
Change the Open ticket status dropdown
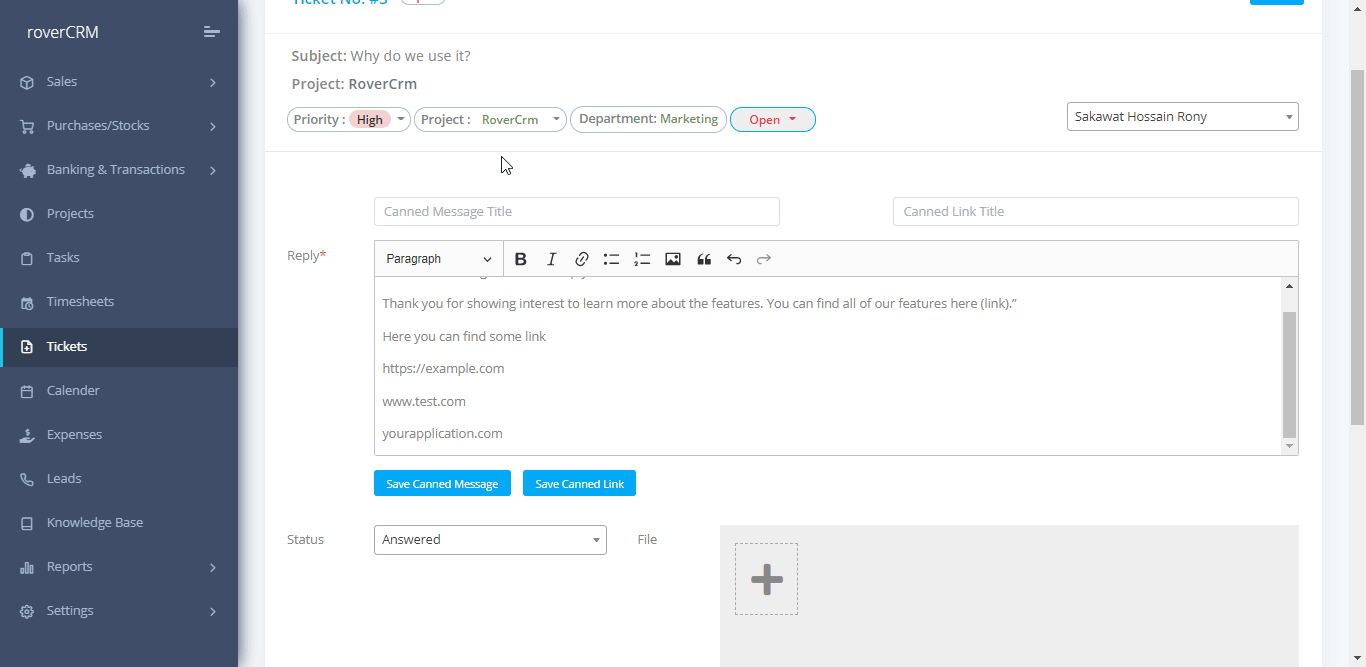(772, 120)
